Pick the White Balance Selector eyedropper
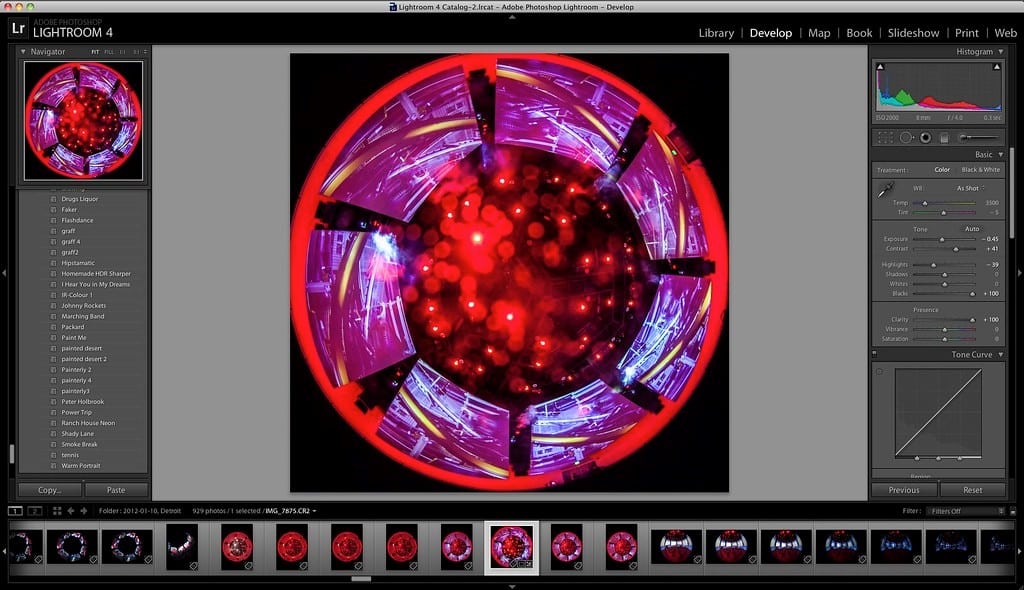This screenshot has width=1024, height=590. [x=886, y=190]
